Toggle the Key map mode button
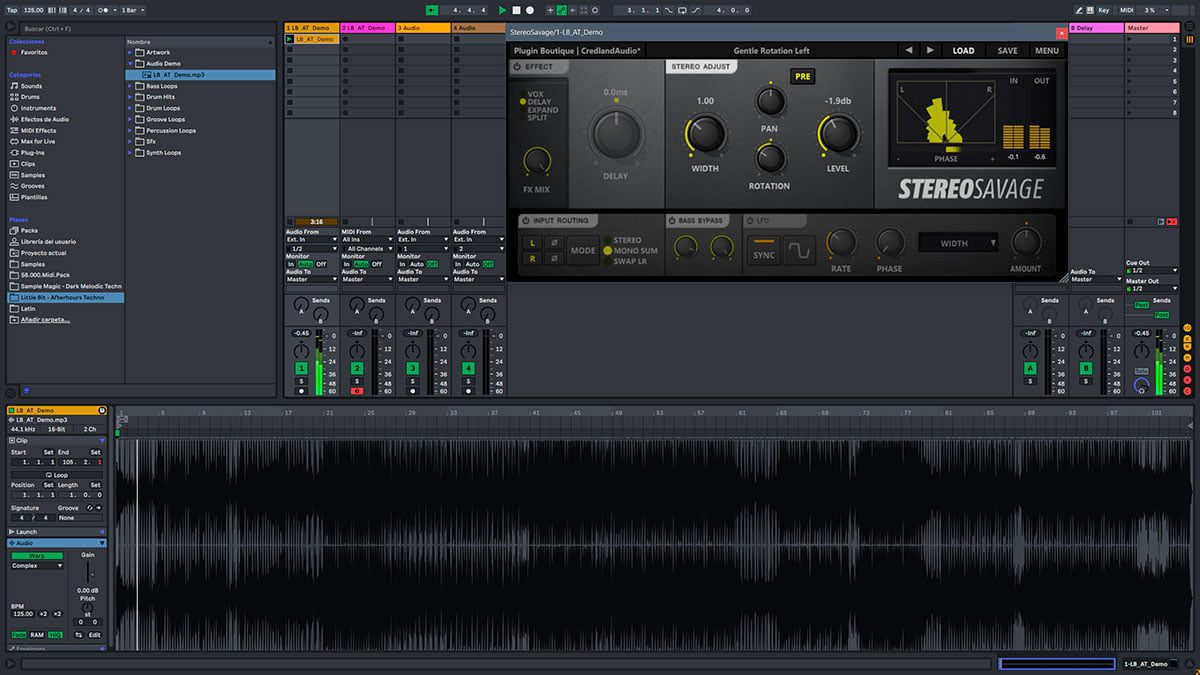 click(1104, 10)
